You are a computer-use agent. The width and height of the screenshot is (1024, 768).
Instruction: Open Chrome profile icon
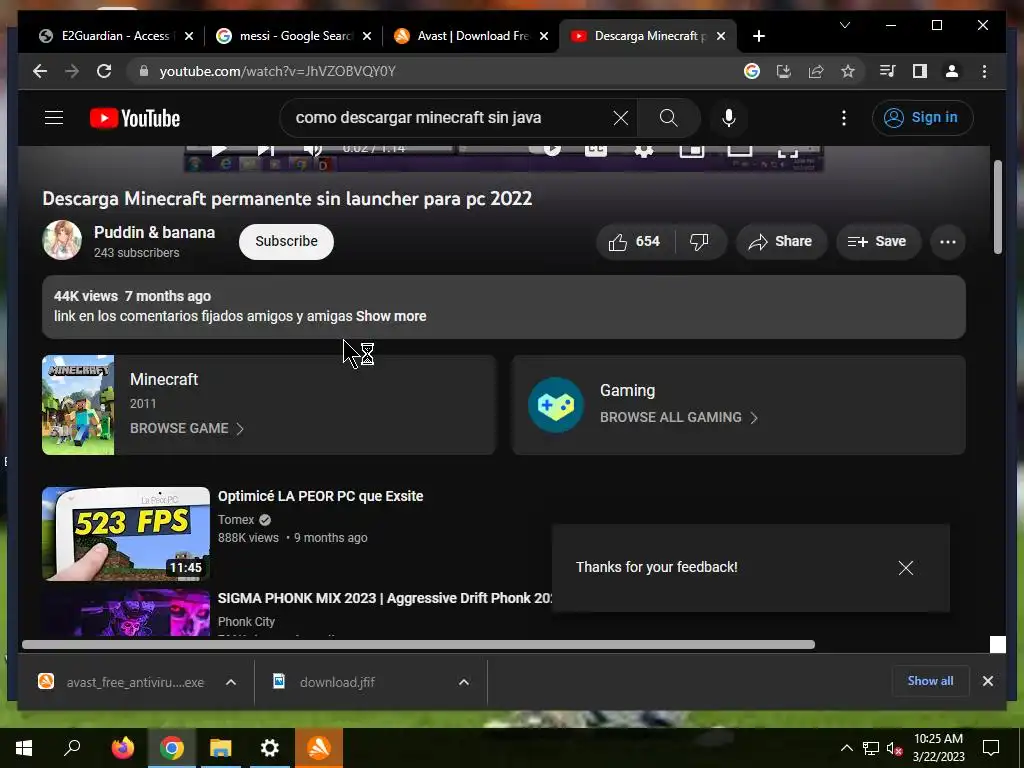pos(952,71)
